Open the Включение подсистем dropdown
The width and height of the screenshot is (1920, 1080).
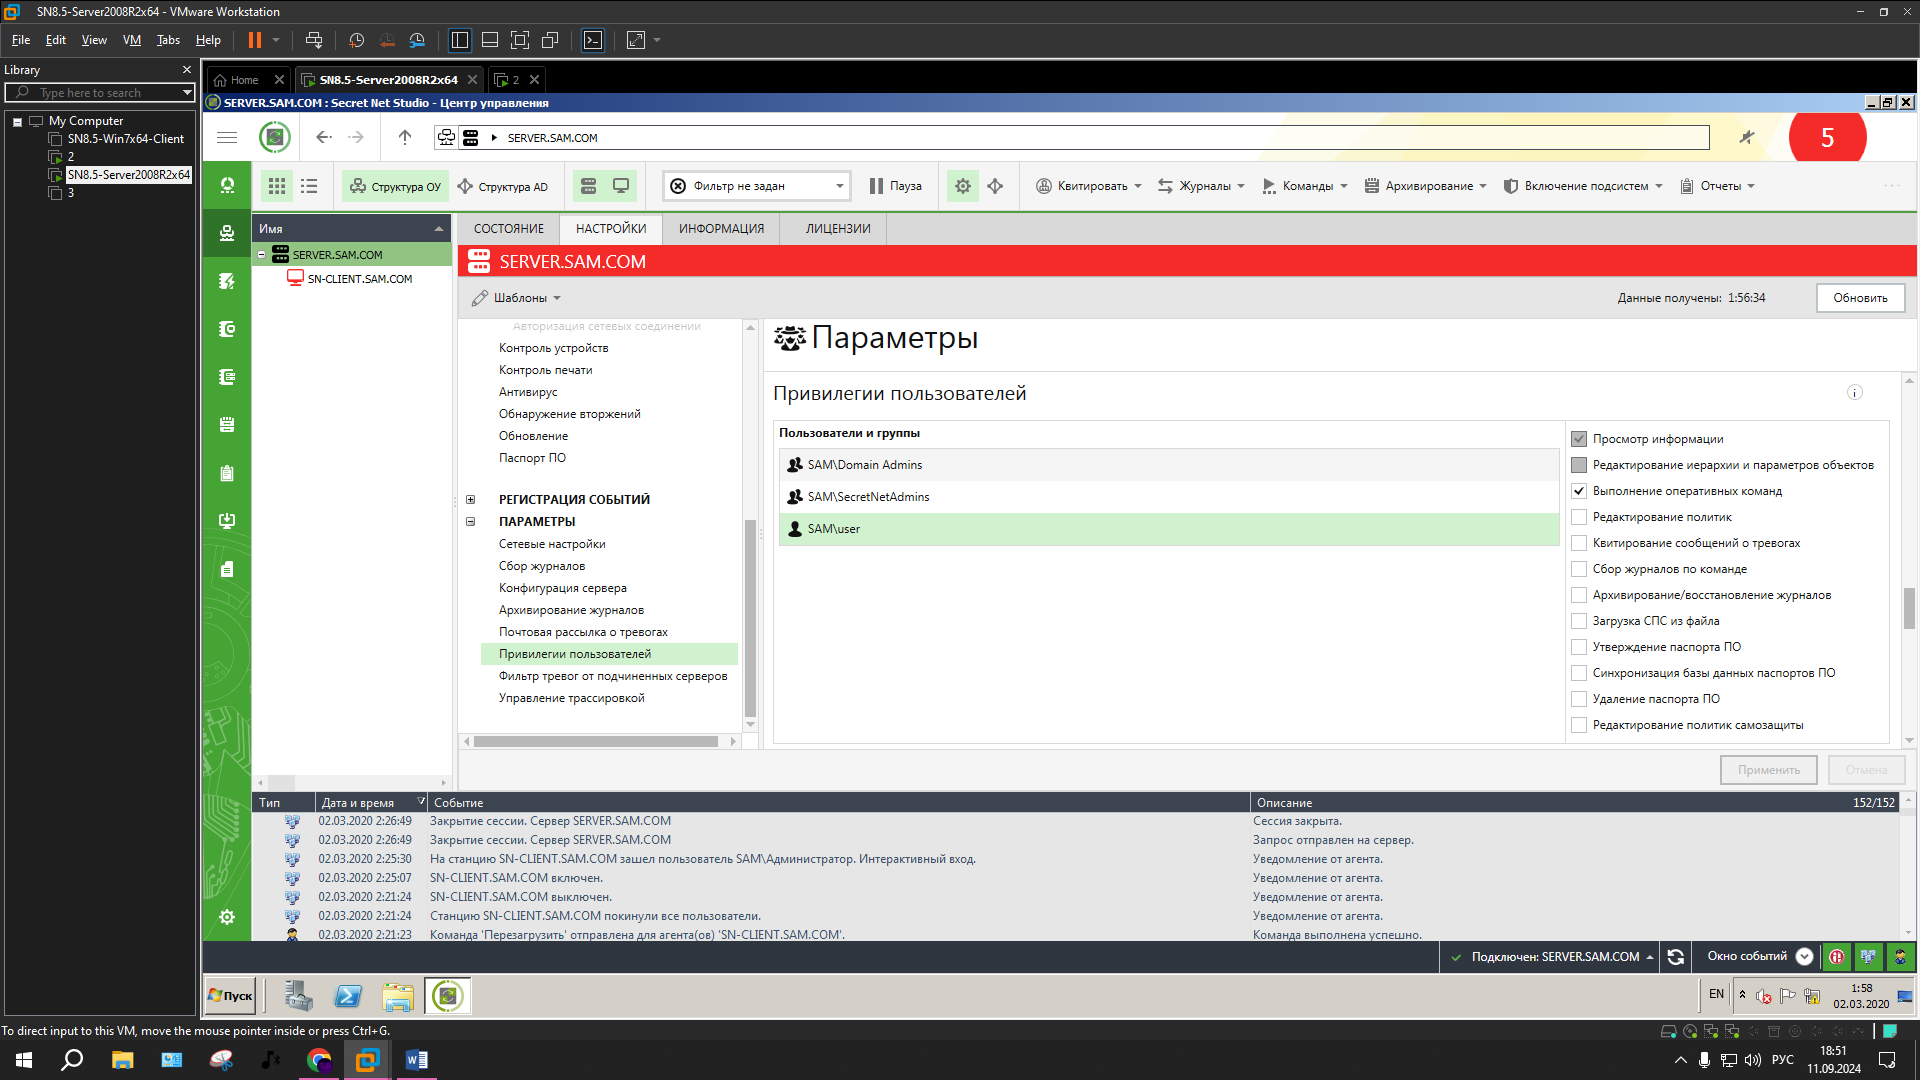[1583, 186]
